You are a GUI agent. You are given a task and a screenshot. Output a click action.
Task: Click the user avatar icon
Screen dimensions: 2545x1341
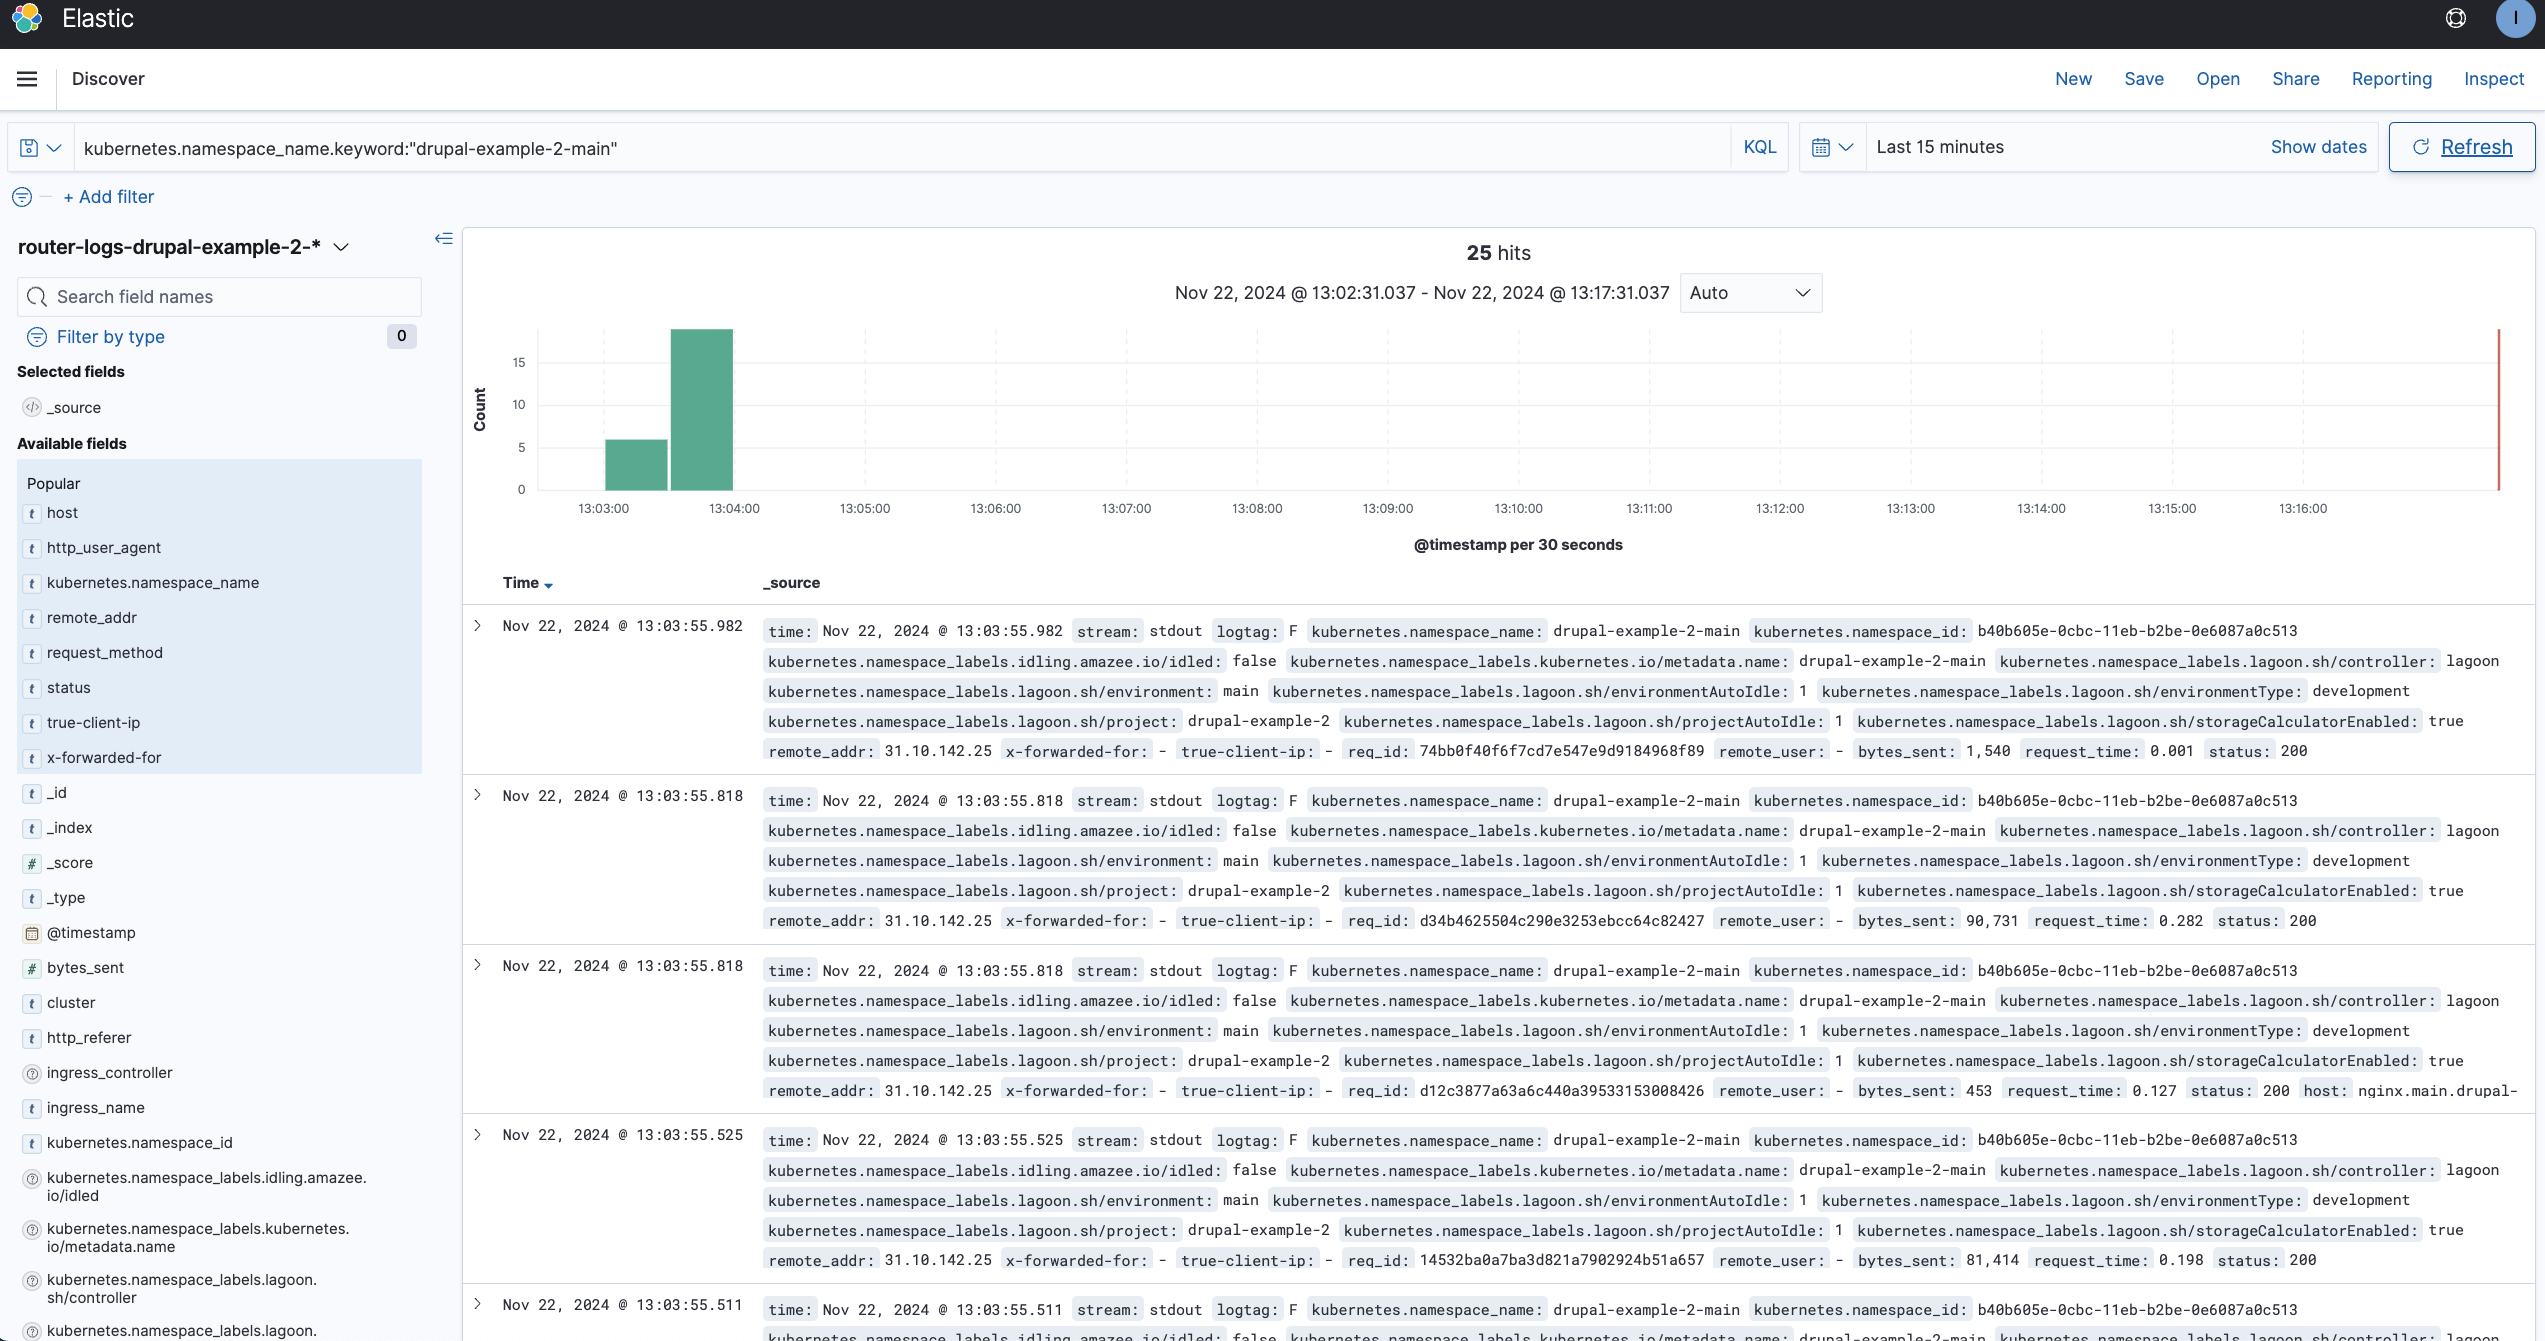(2514, 18)
